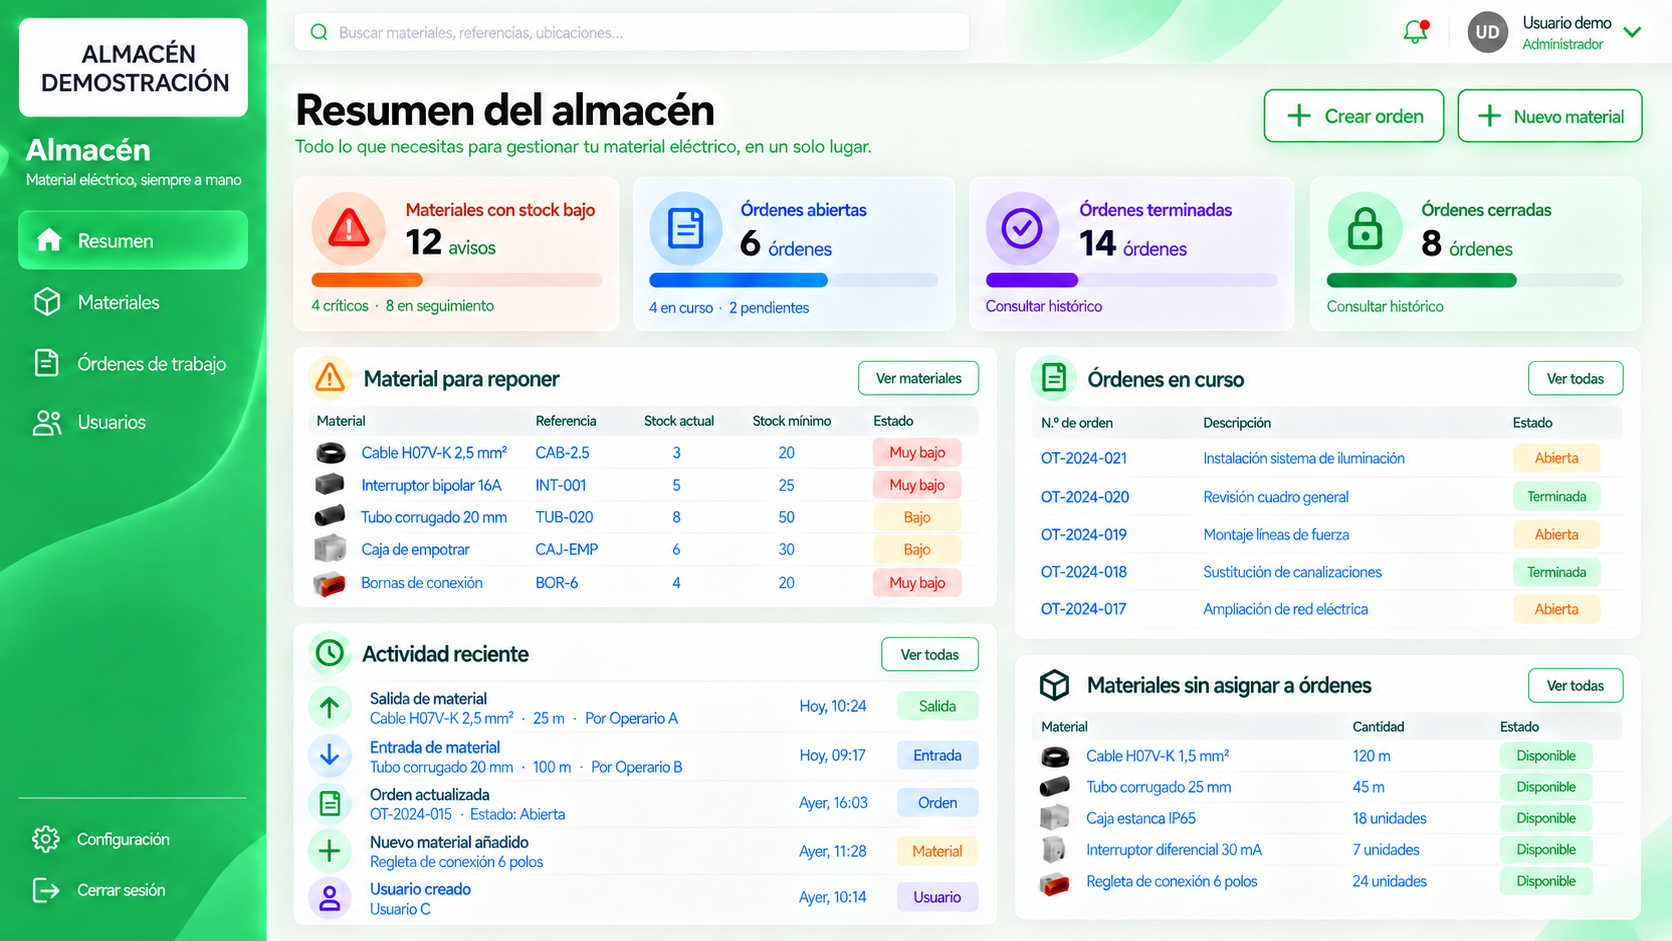Screen dimensions: 1672x941
Task: Open Resumen in the sidebar
Action: (133, 240)
